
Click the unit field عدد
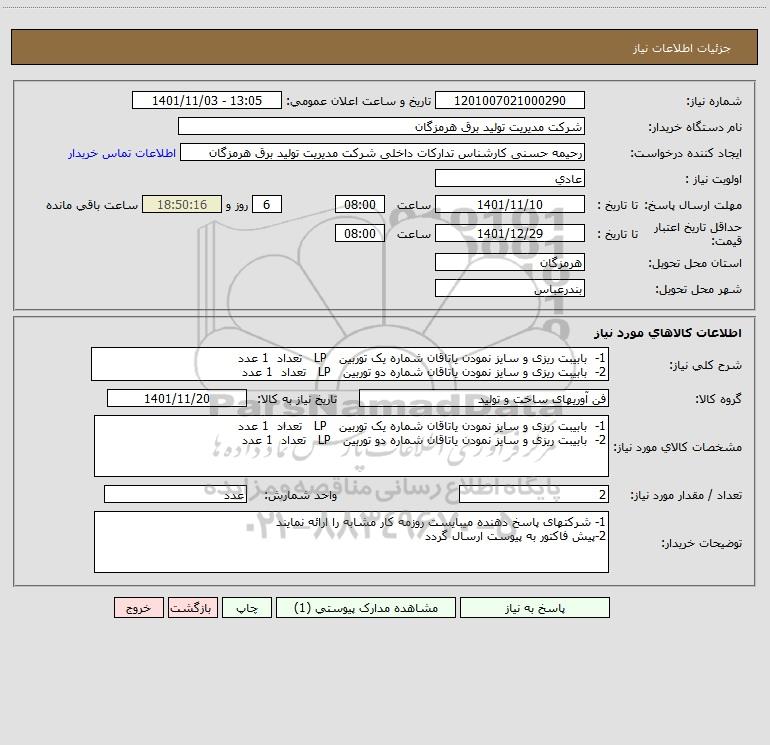point(175,494)
